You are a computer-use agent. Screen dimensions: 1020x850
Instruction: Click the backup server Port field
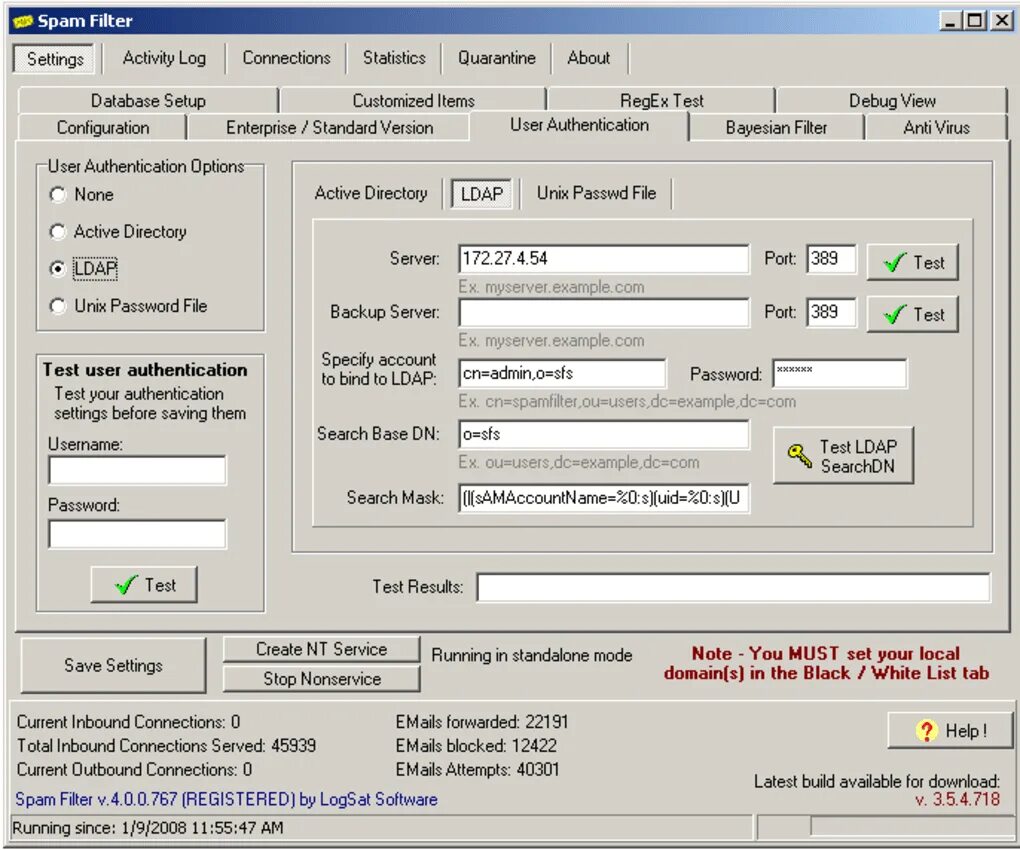831,312
